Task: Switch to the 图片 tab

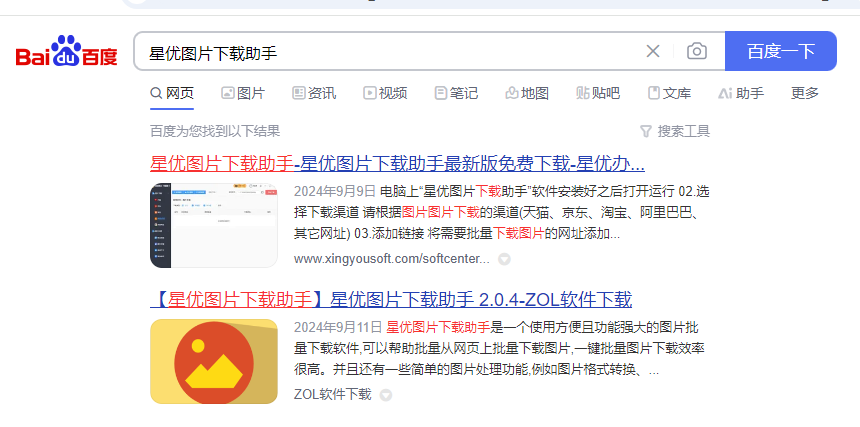Action: click(243, 93)
